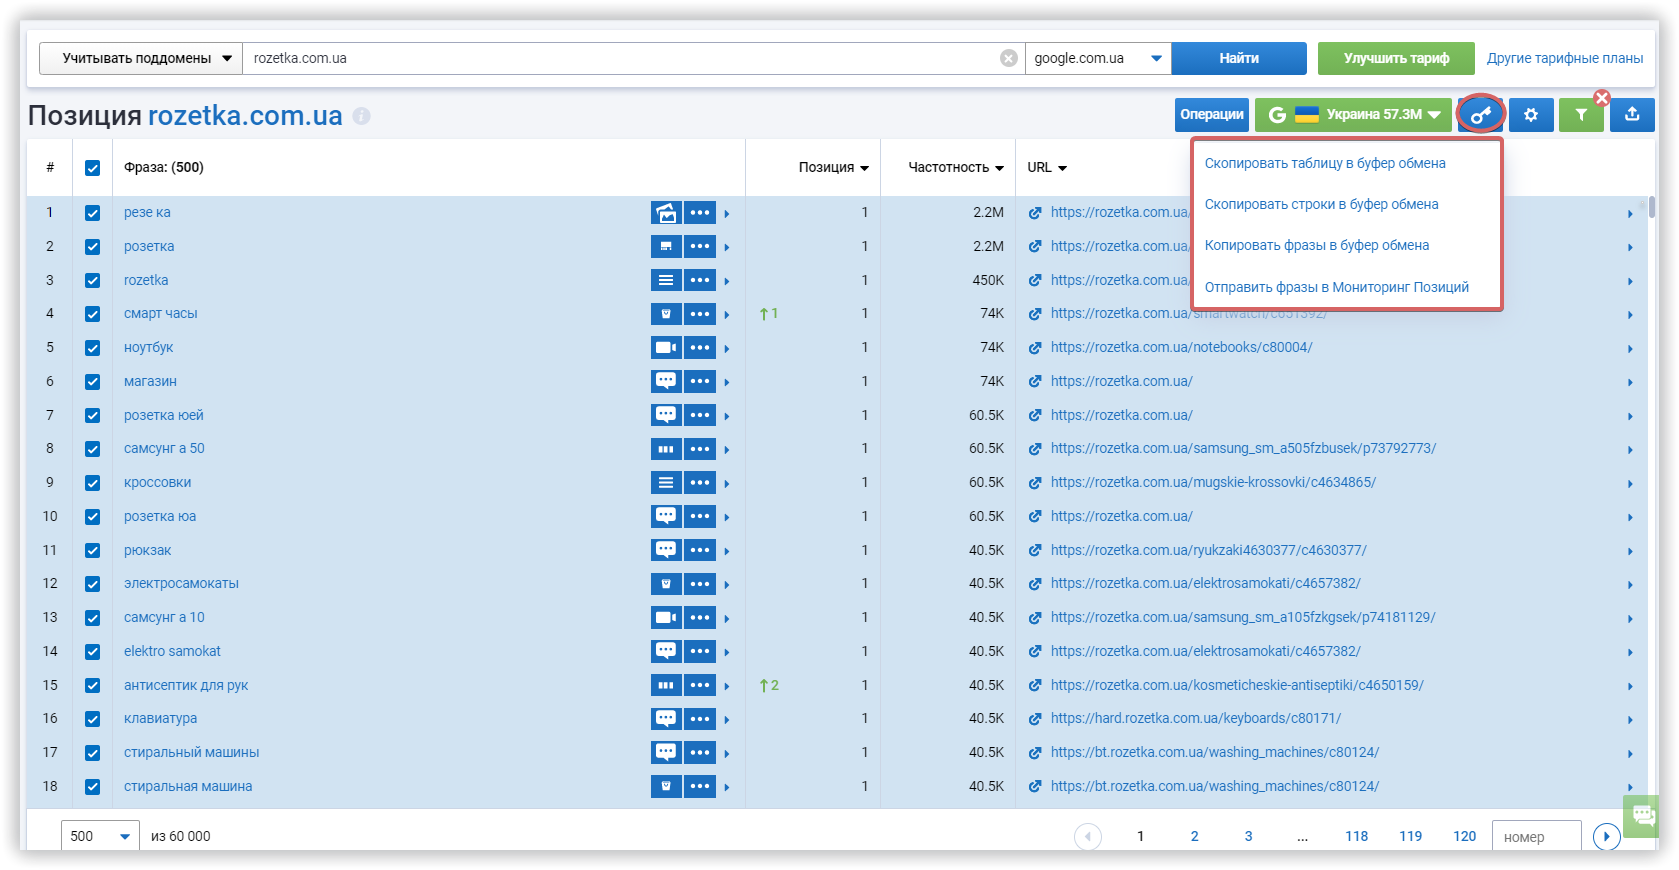This screenshot has width=1679, height=870.
Task: Click the 'Найти' search button
Action: point(1239,58)
